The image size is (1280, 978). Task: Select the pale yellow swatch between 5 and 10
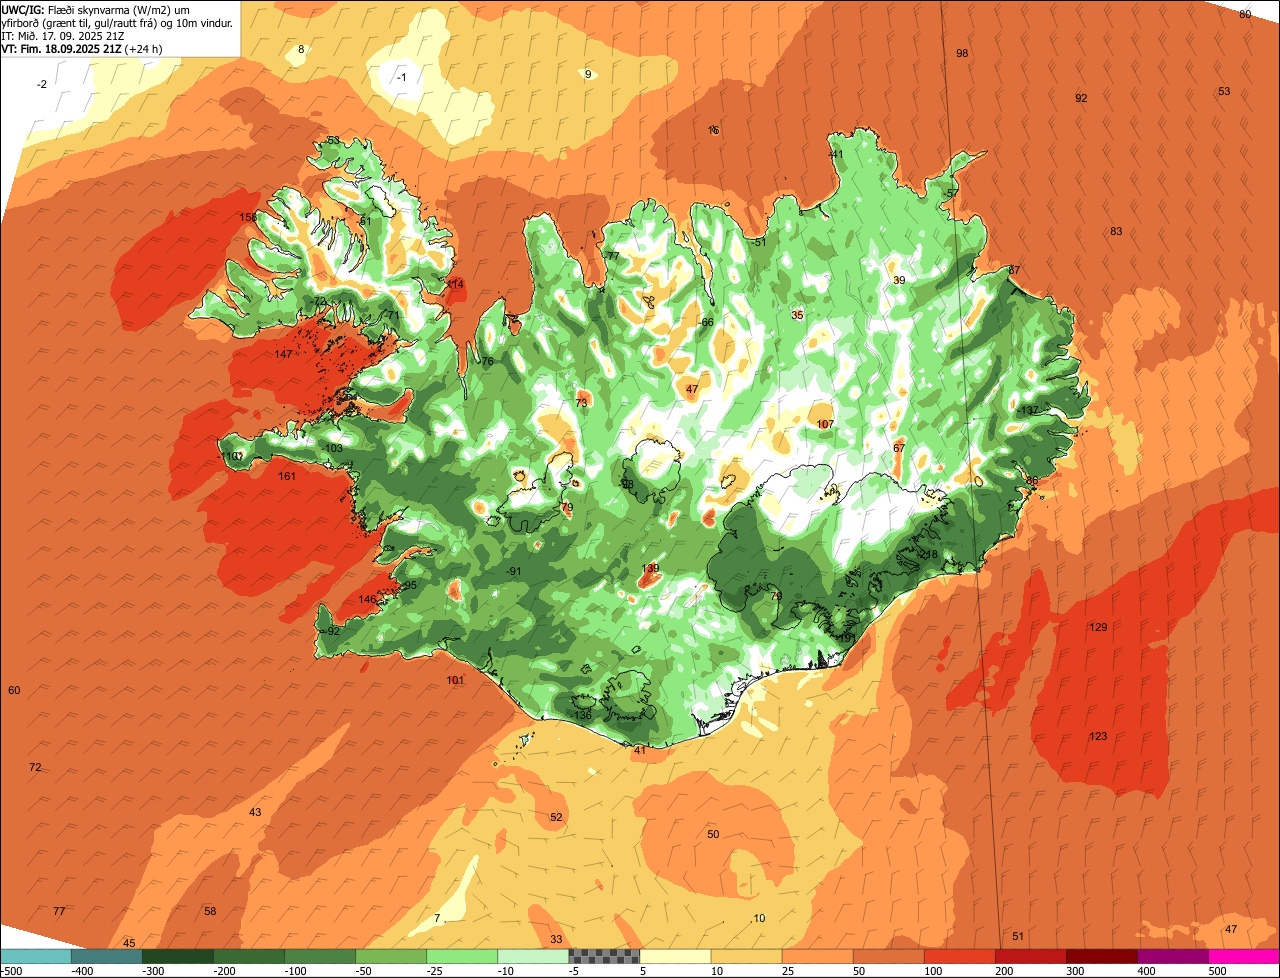pos(675,956)
